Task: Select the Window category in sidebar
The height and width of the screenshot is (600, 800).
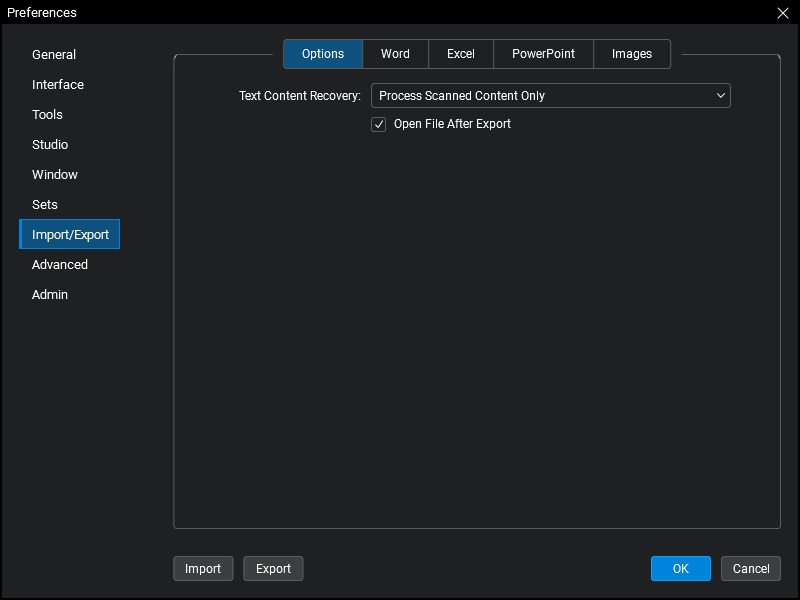Action: coord(55,175)
